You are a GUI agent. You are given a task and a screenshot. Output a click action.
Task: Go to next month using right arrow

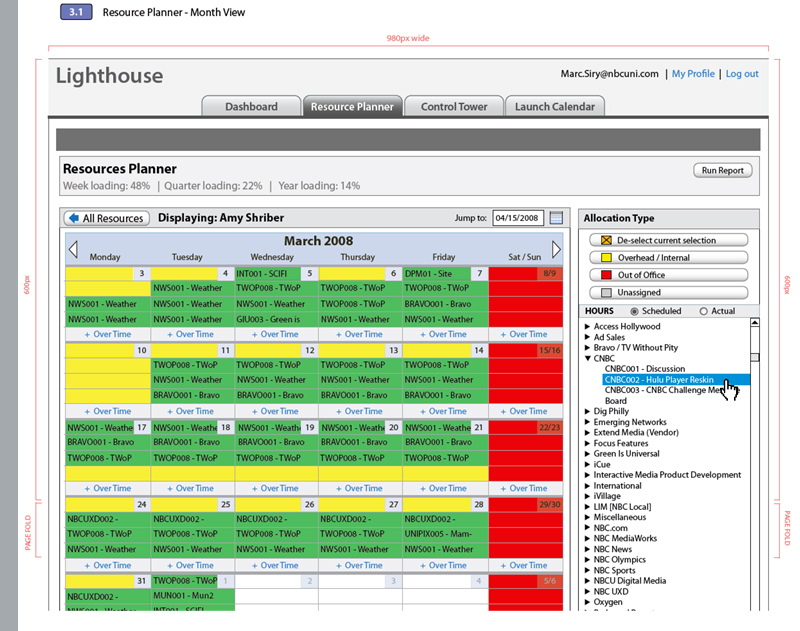click(x=557, y=249)
